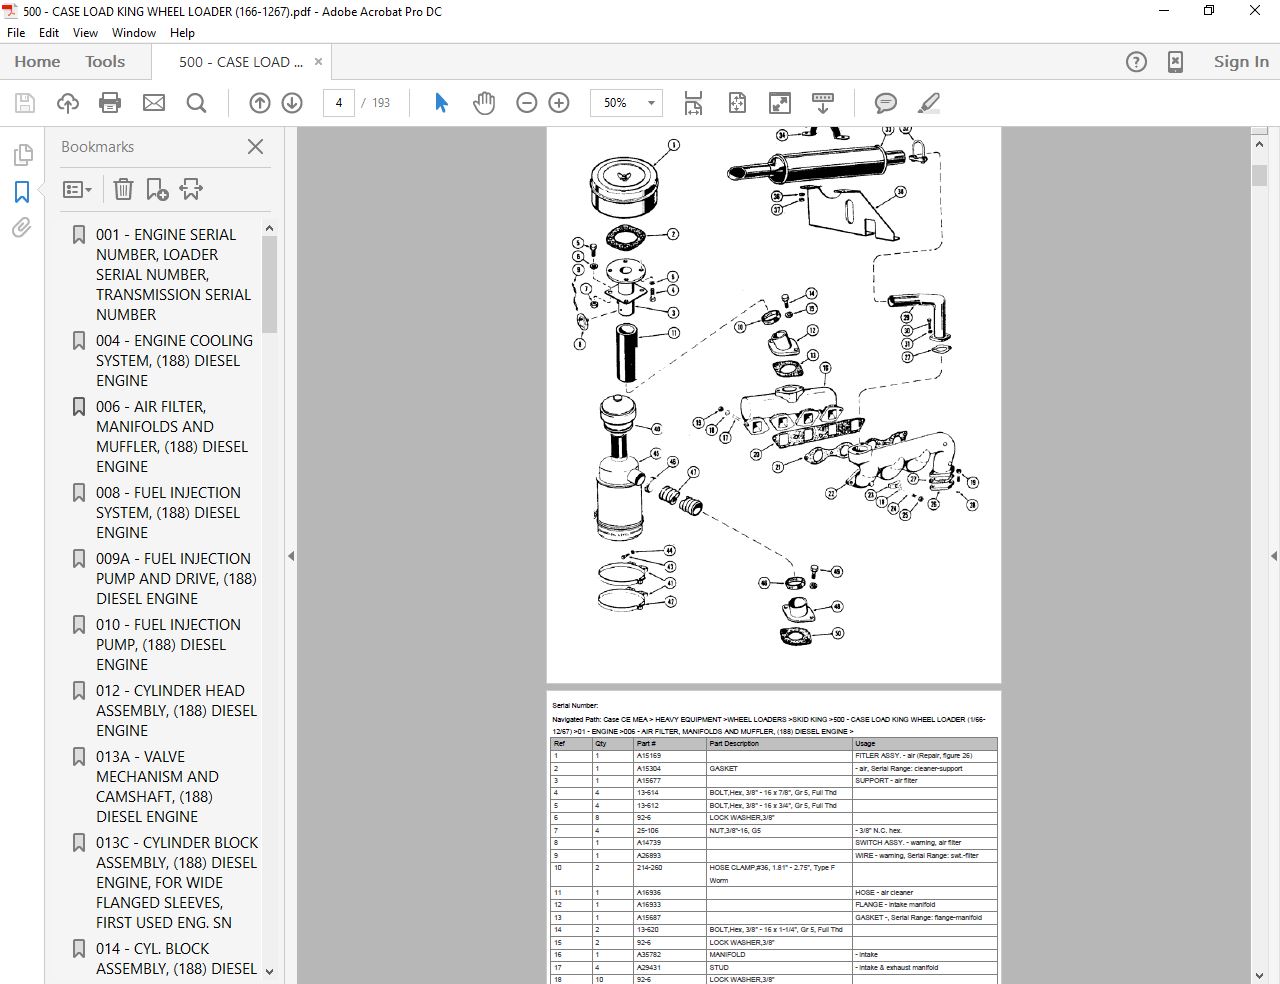1280x984 pixels.
Task: Select the Highlight text tool
Action: pos(929,102)
